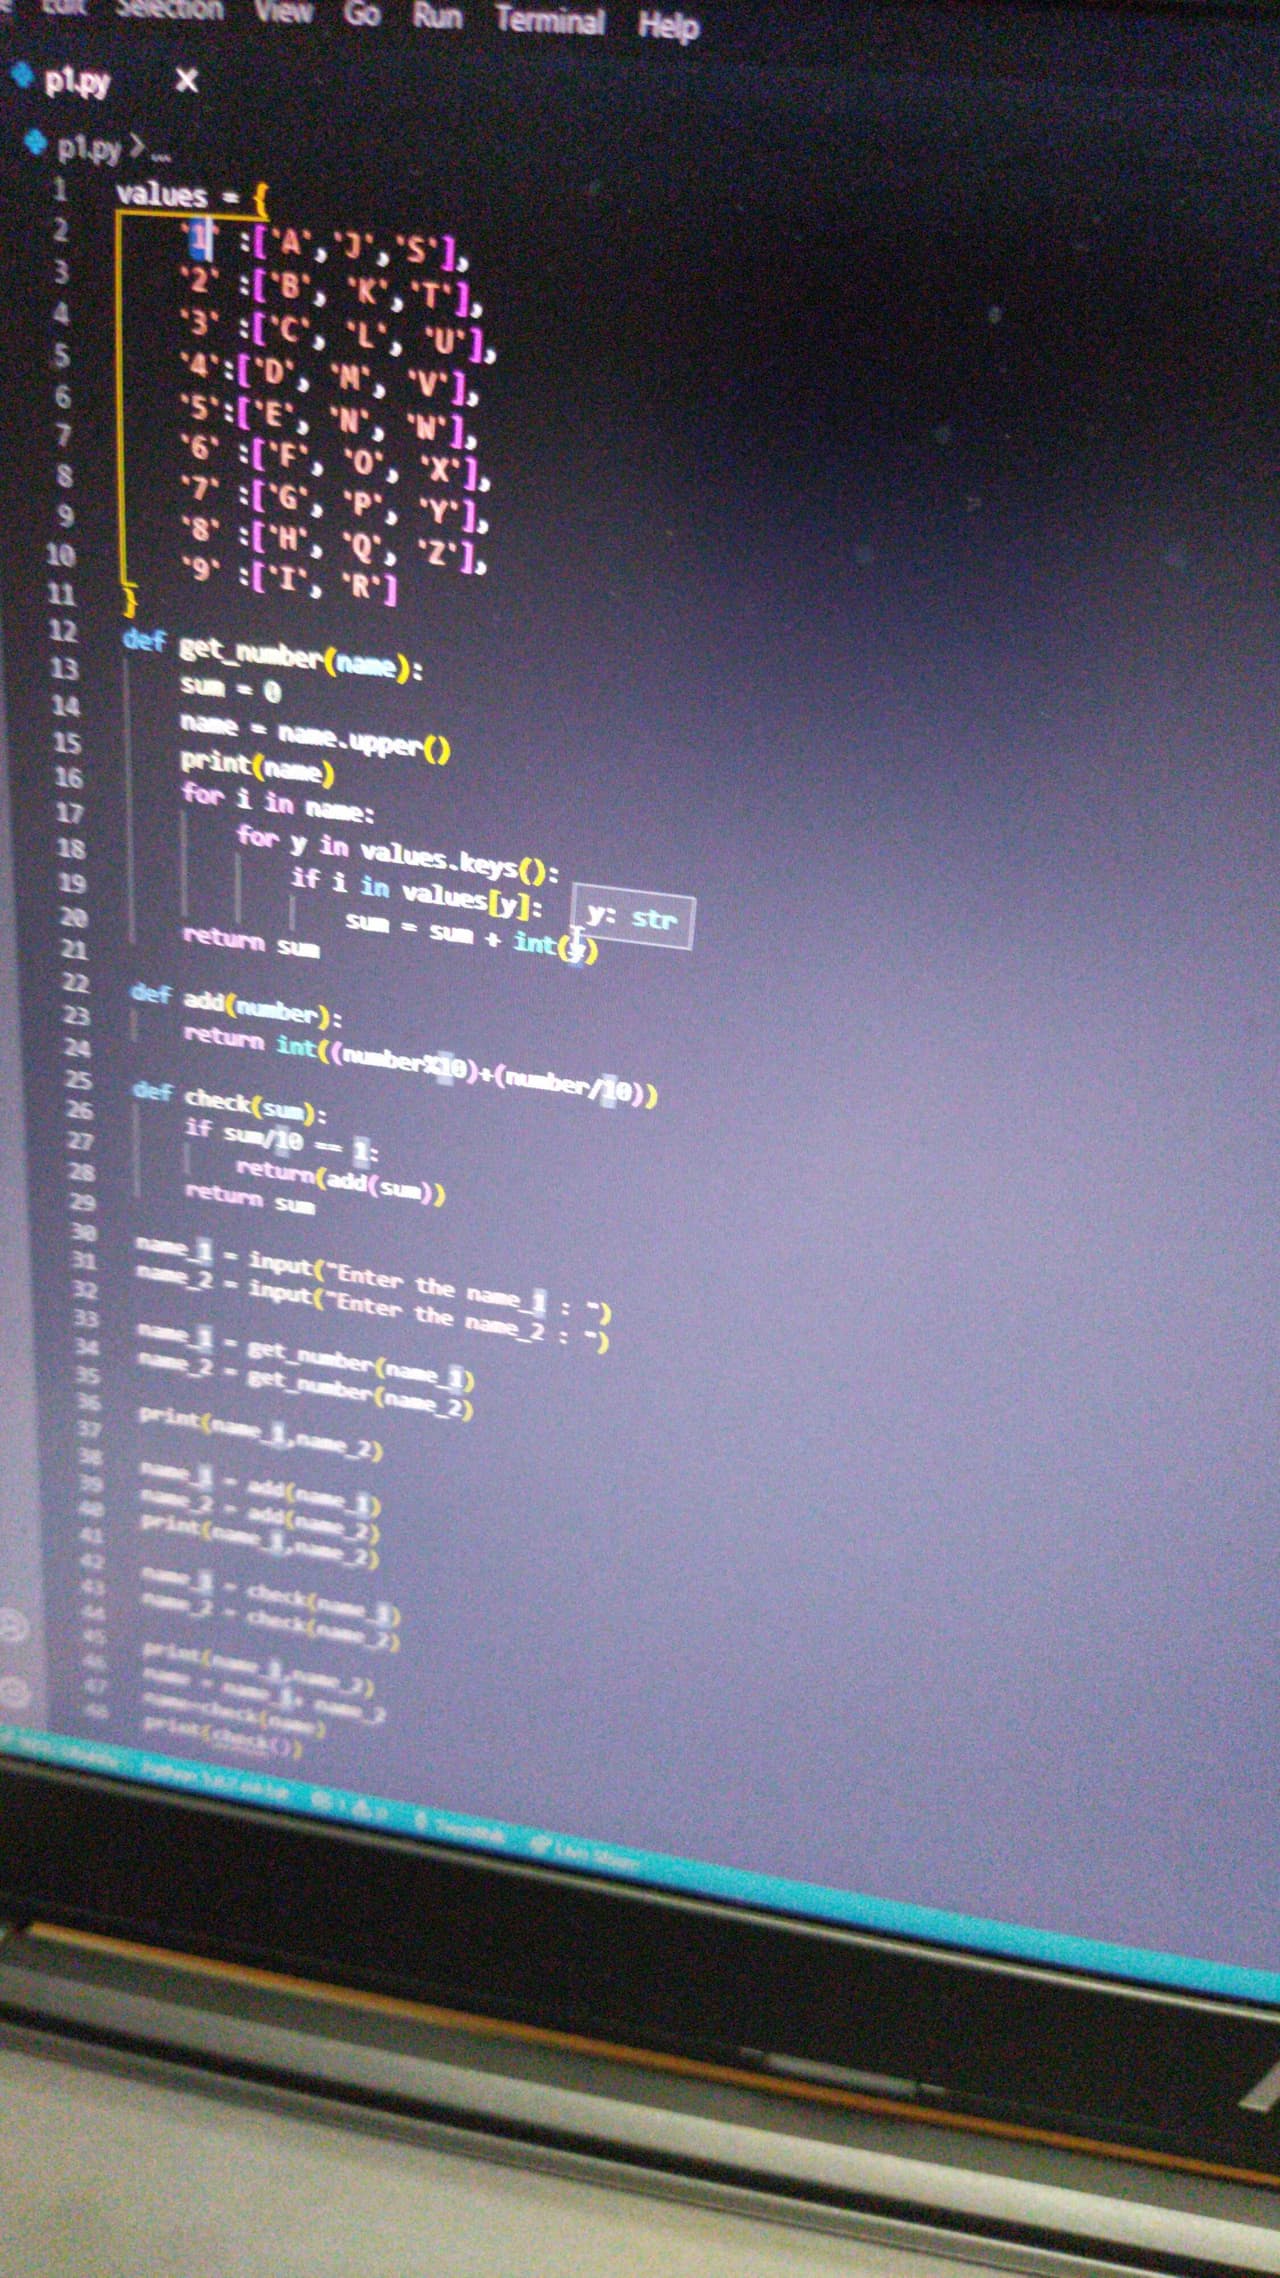
Task: Open the Terminal menu
Action: click(x=550, y=20)
